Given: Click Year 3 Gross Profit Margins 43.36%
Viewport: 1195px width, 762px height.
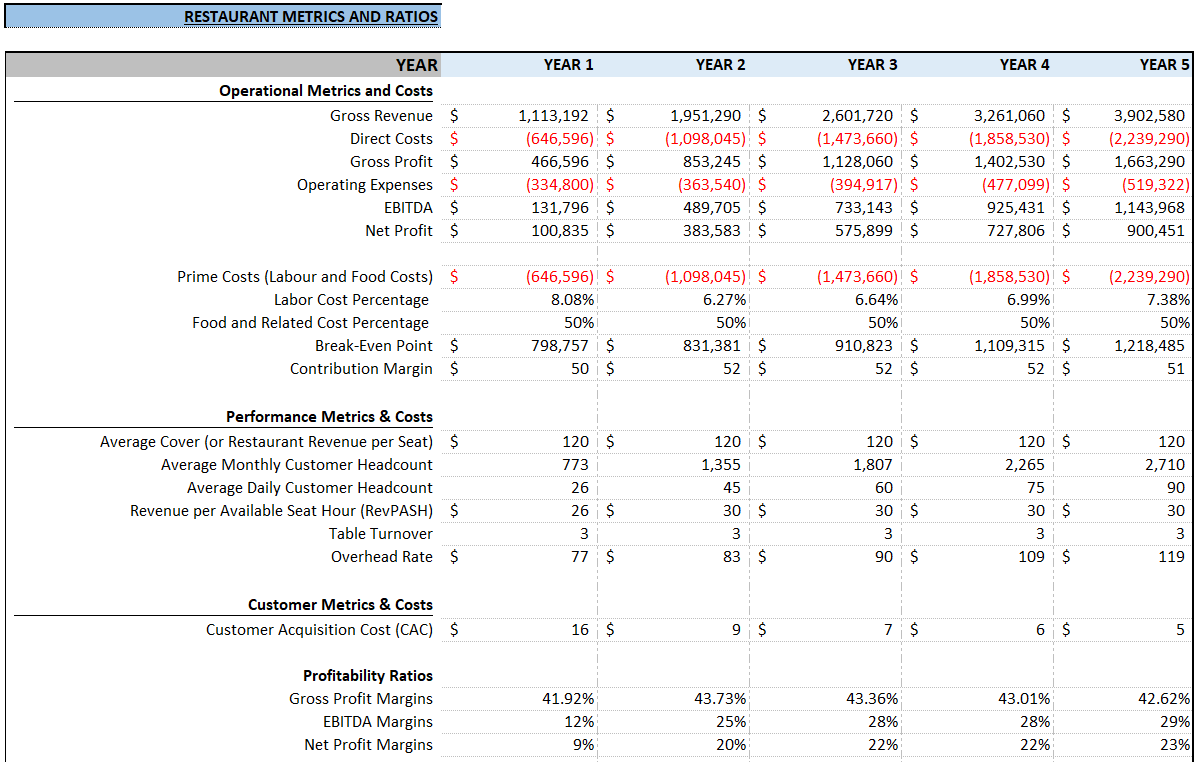Looking at the screenshot, I should 872,699.
